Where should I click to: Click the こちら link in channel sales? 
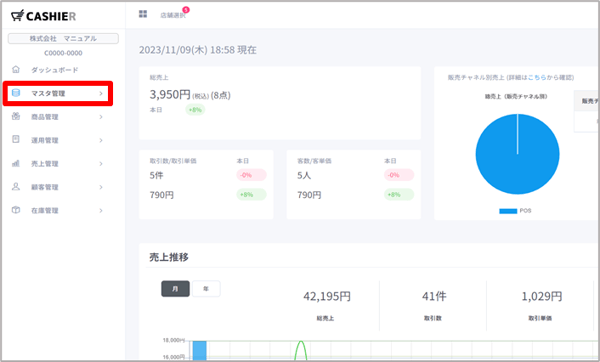(537, 77)
